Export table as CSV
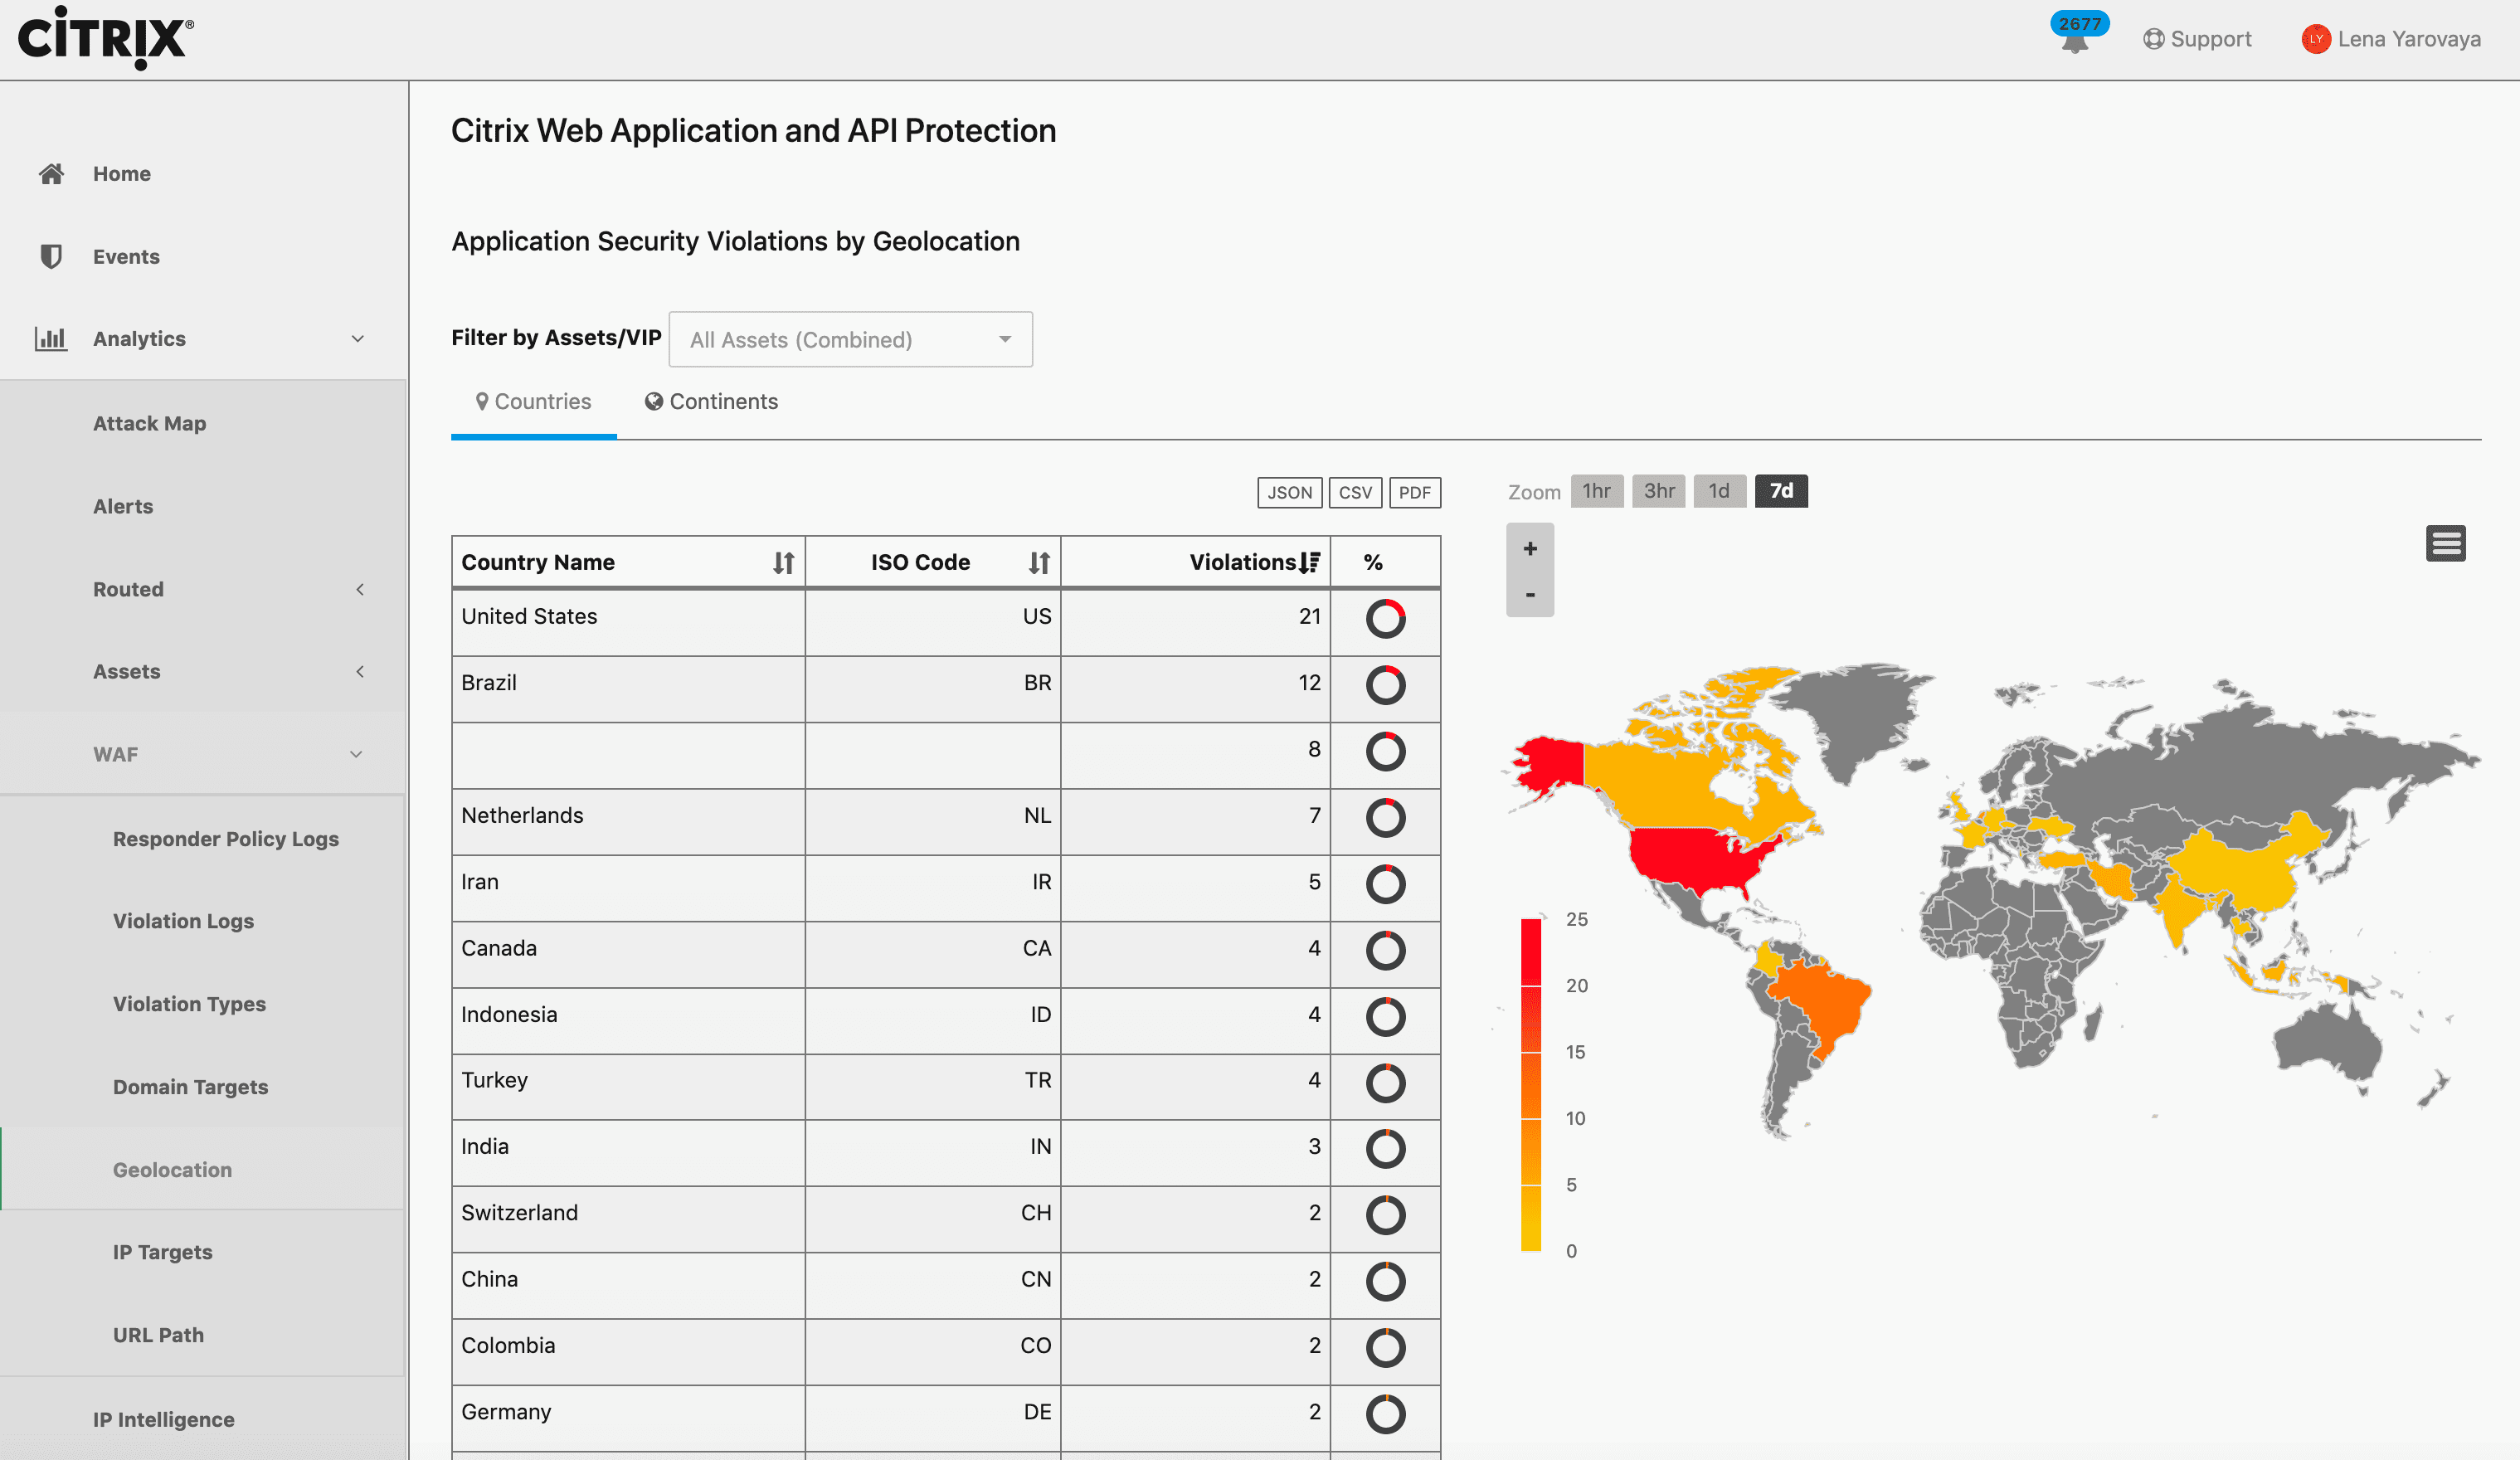Viewport: 2520px width, 1460px height. coord(1355,492)
